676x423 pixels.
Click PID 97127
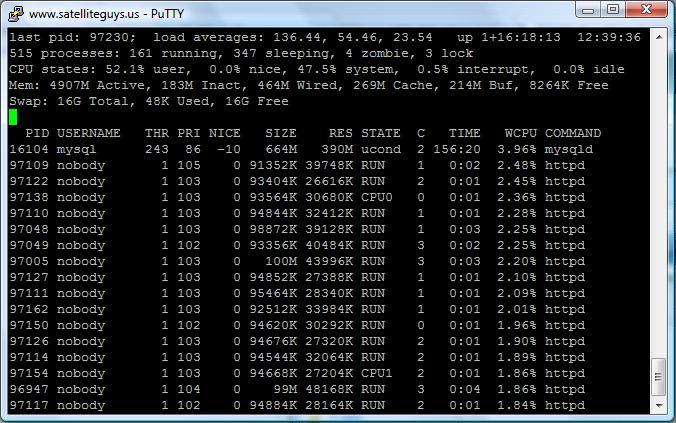tap(29, 277)
